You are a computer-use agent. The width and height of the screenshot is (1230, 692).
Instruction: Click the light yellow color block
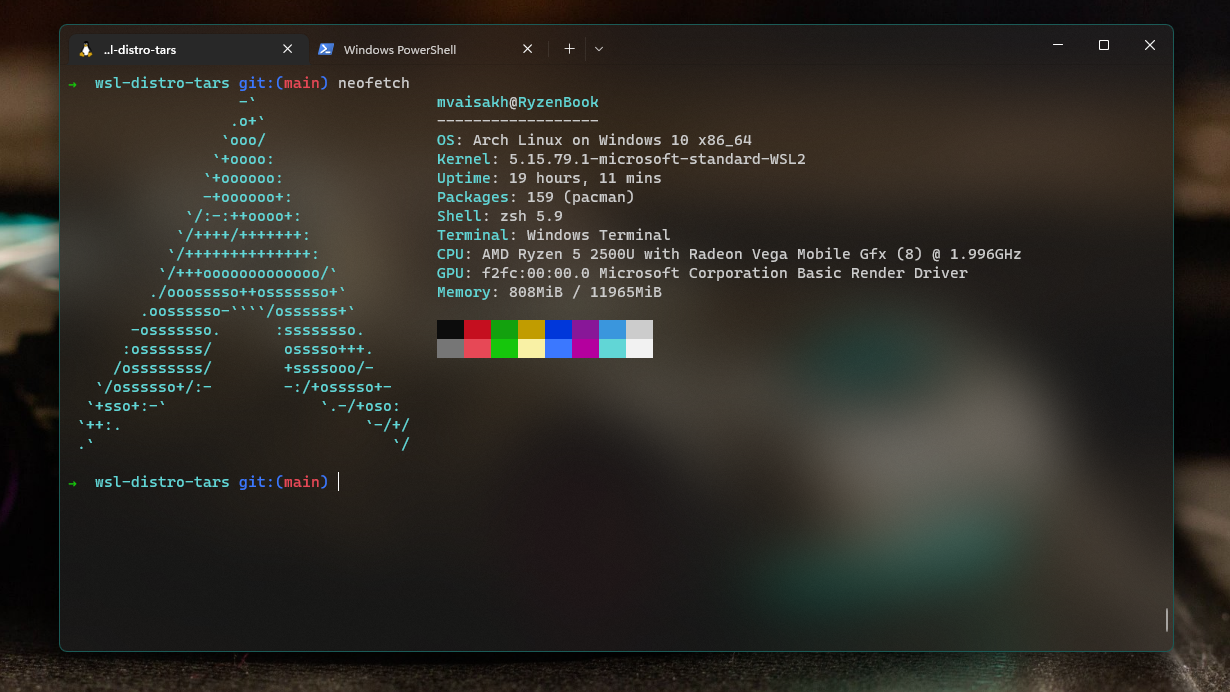tap(531, 348)
